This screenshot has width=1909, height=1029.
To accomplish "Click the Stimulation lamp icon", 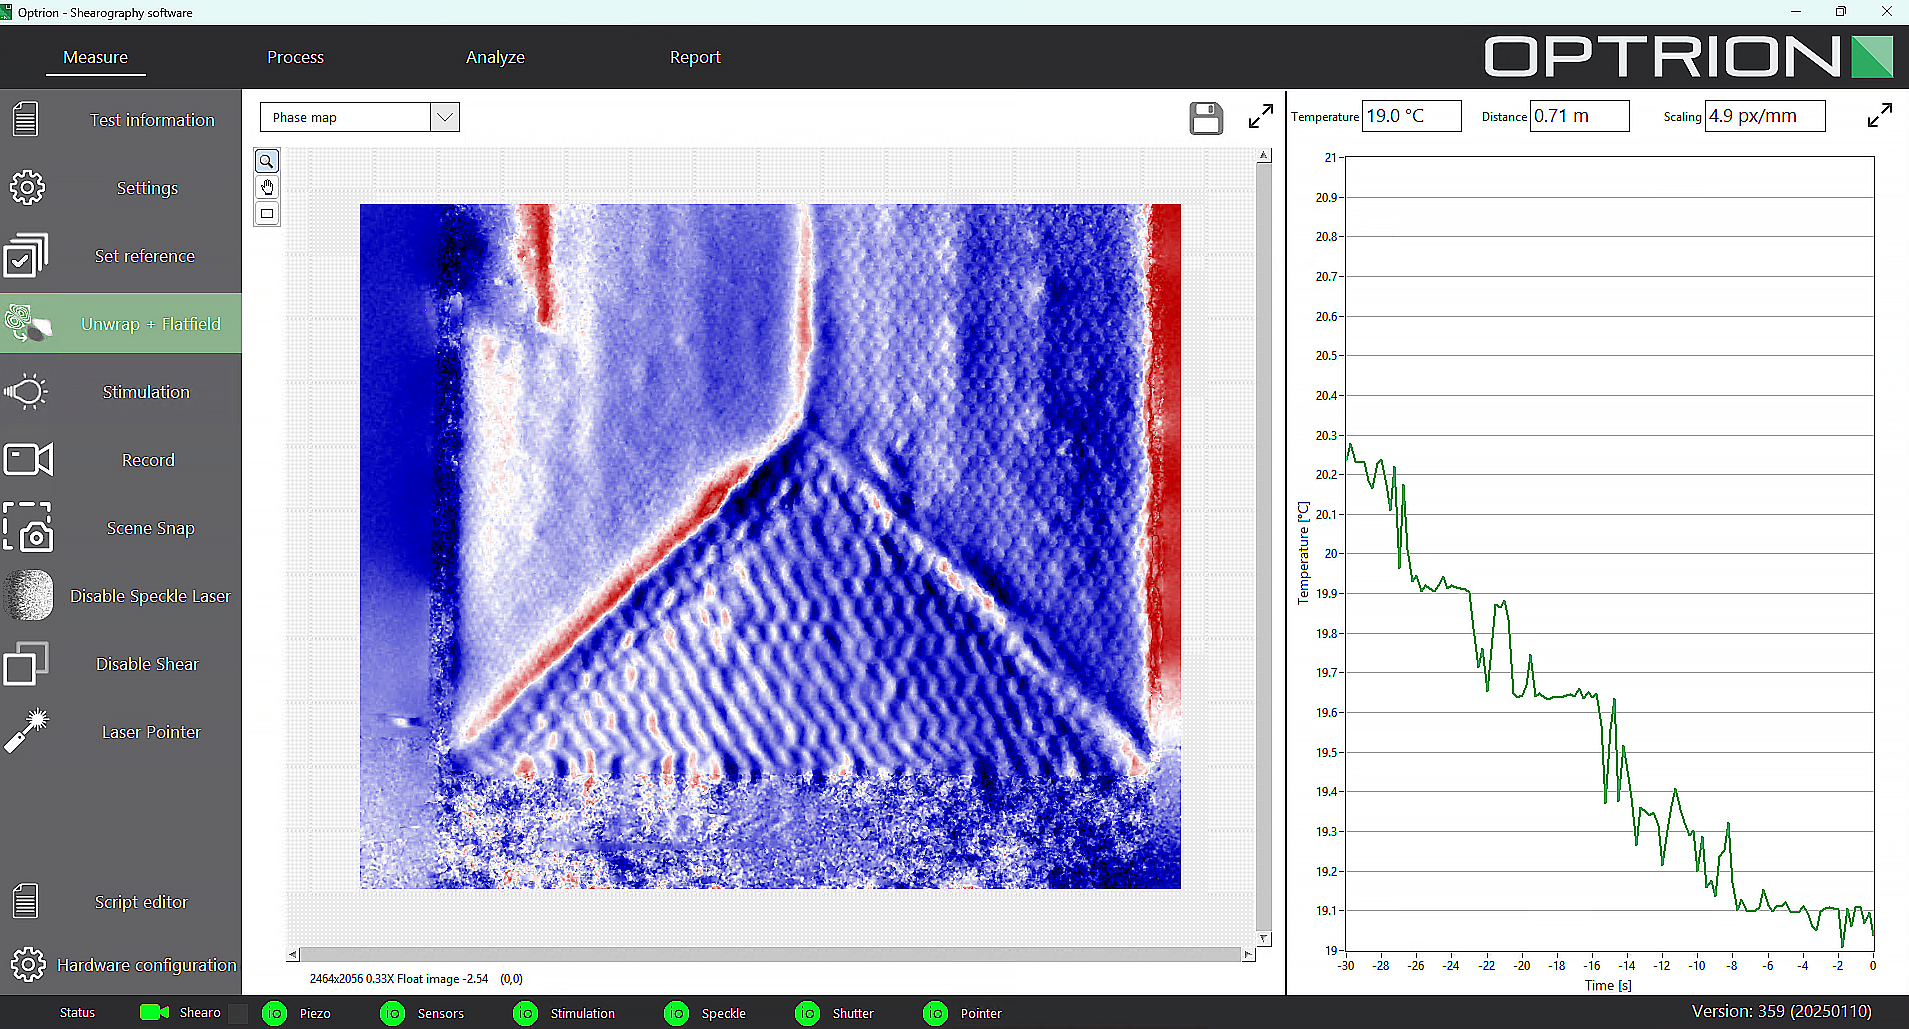I will (26, 391).
